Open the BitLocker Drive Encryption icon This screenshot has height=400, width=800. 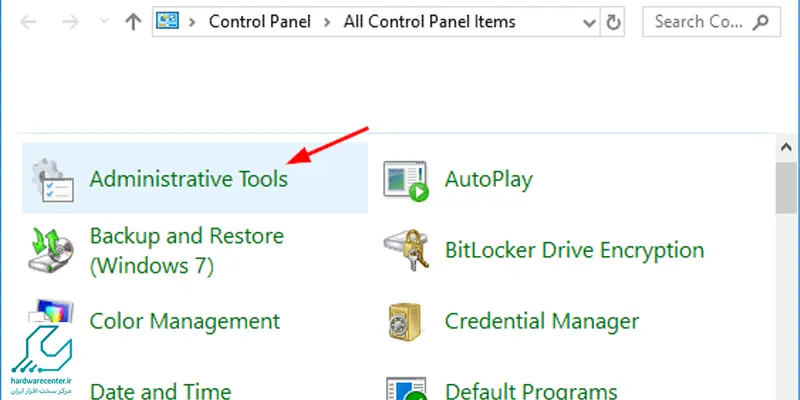(x=406, y=250)
